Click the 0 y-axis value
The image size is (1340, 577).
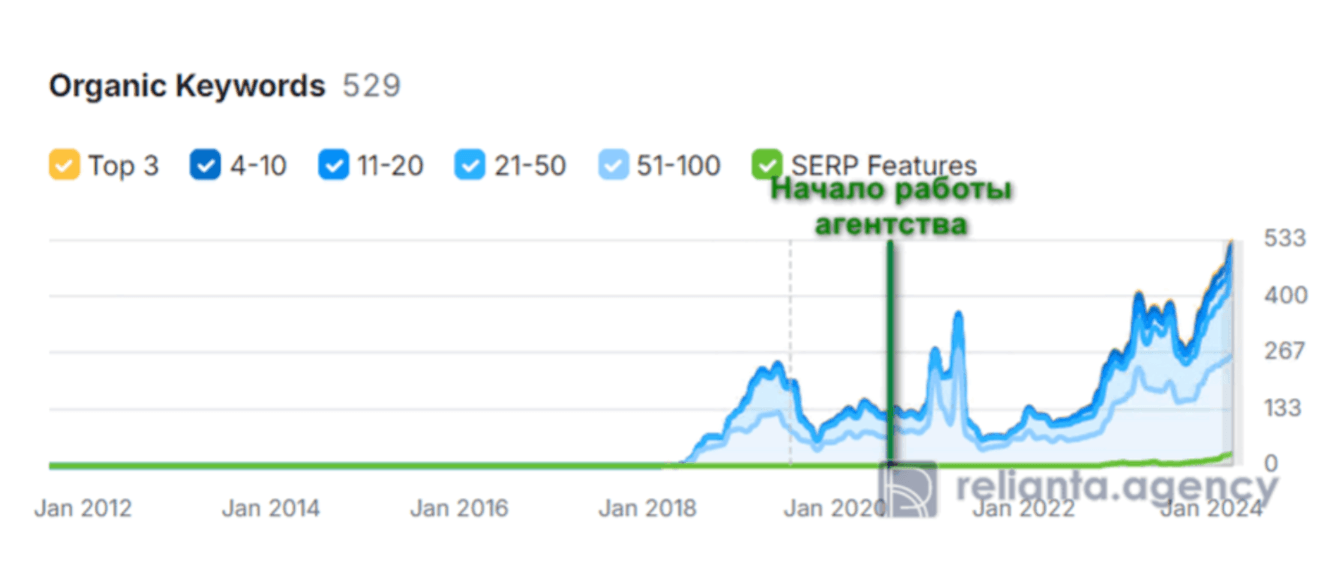[1271, 464]
